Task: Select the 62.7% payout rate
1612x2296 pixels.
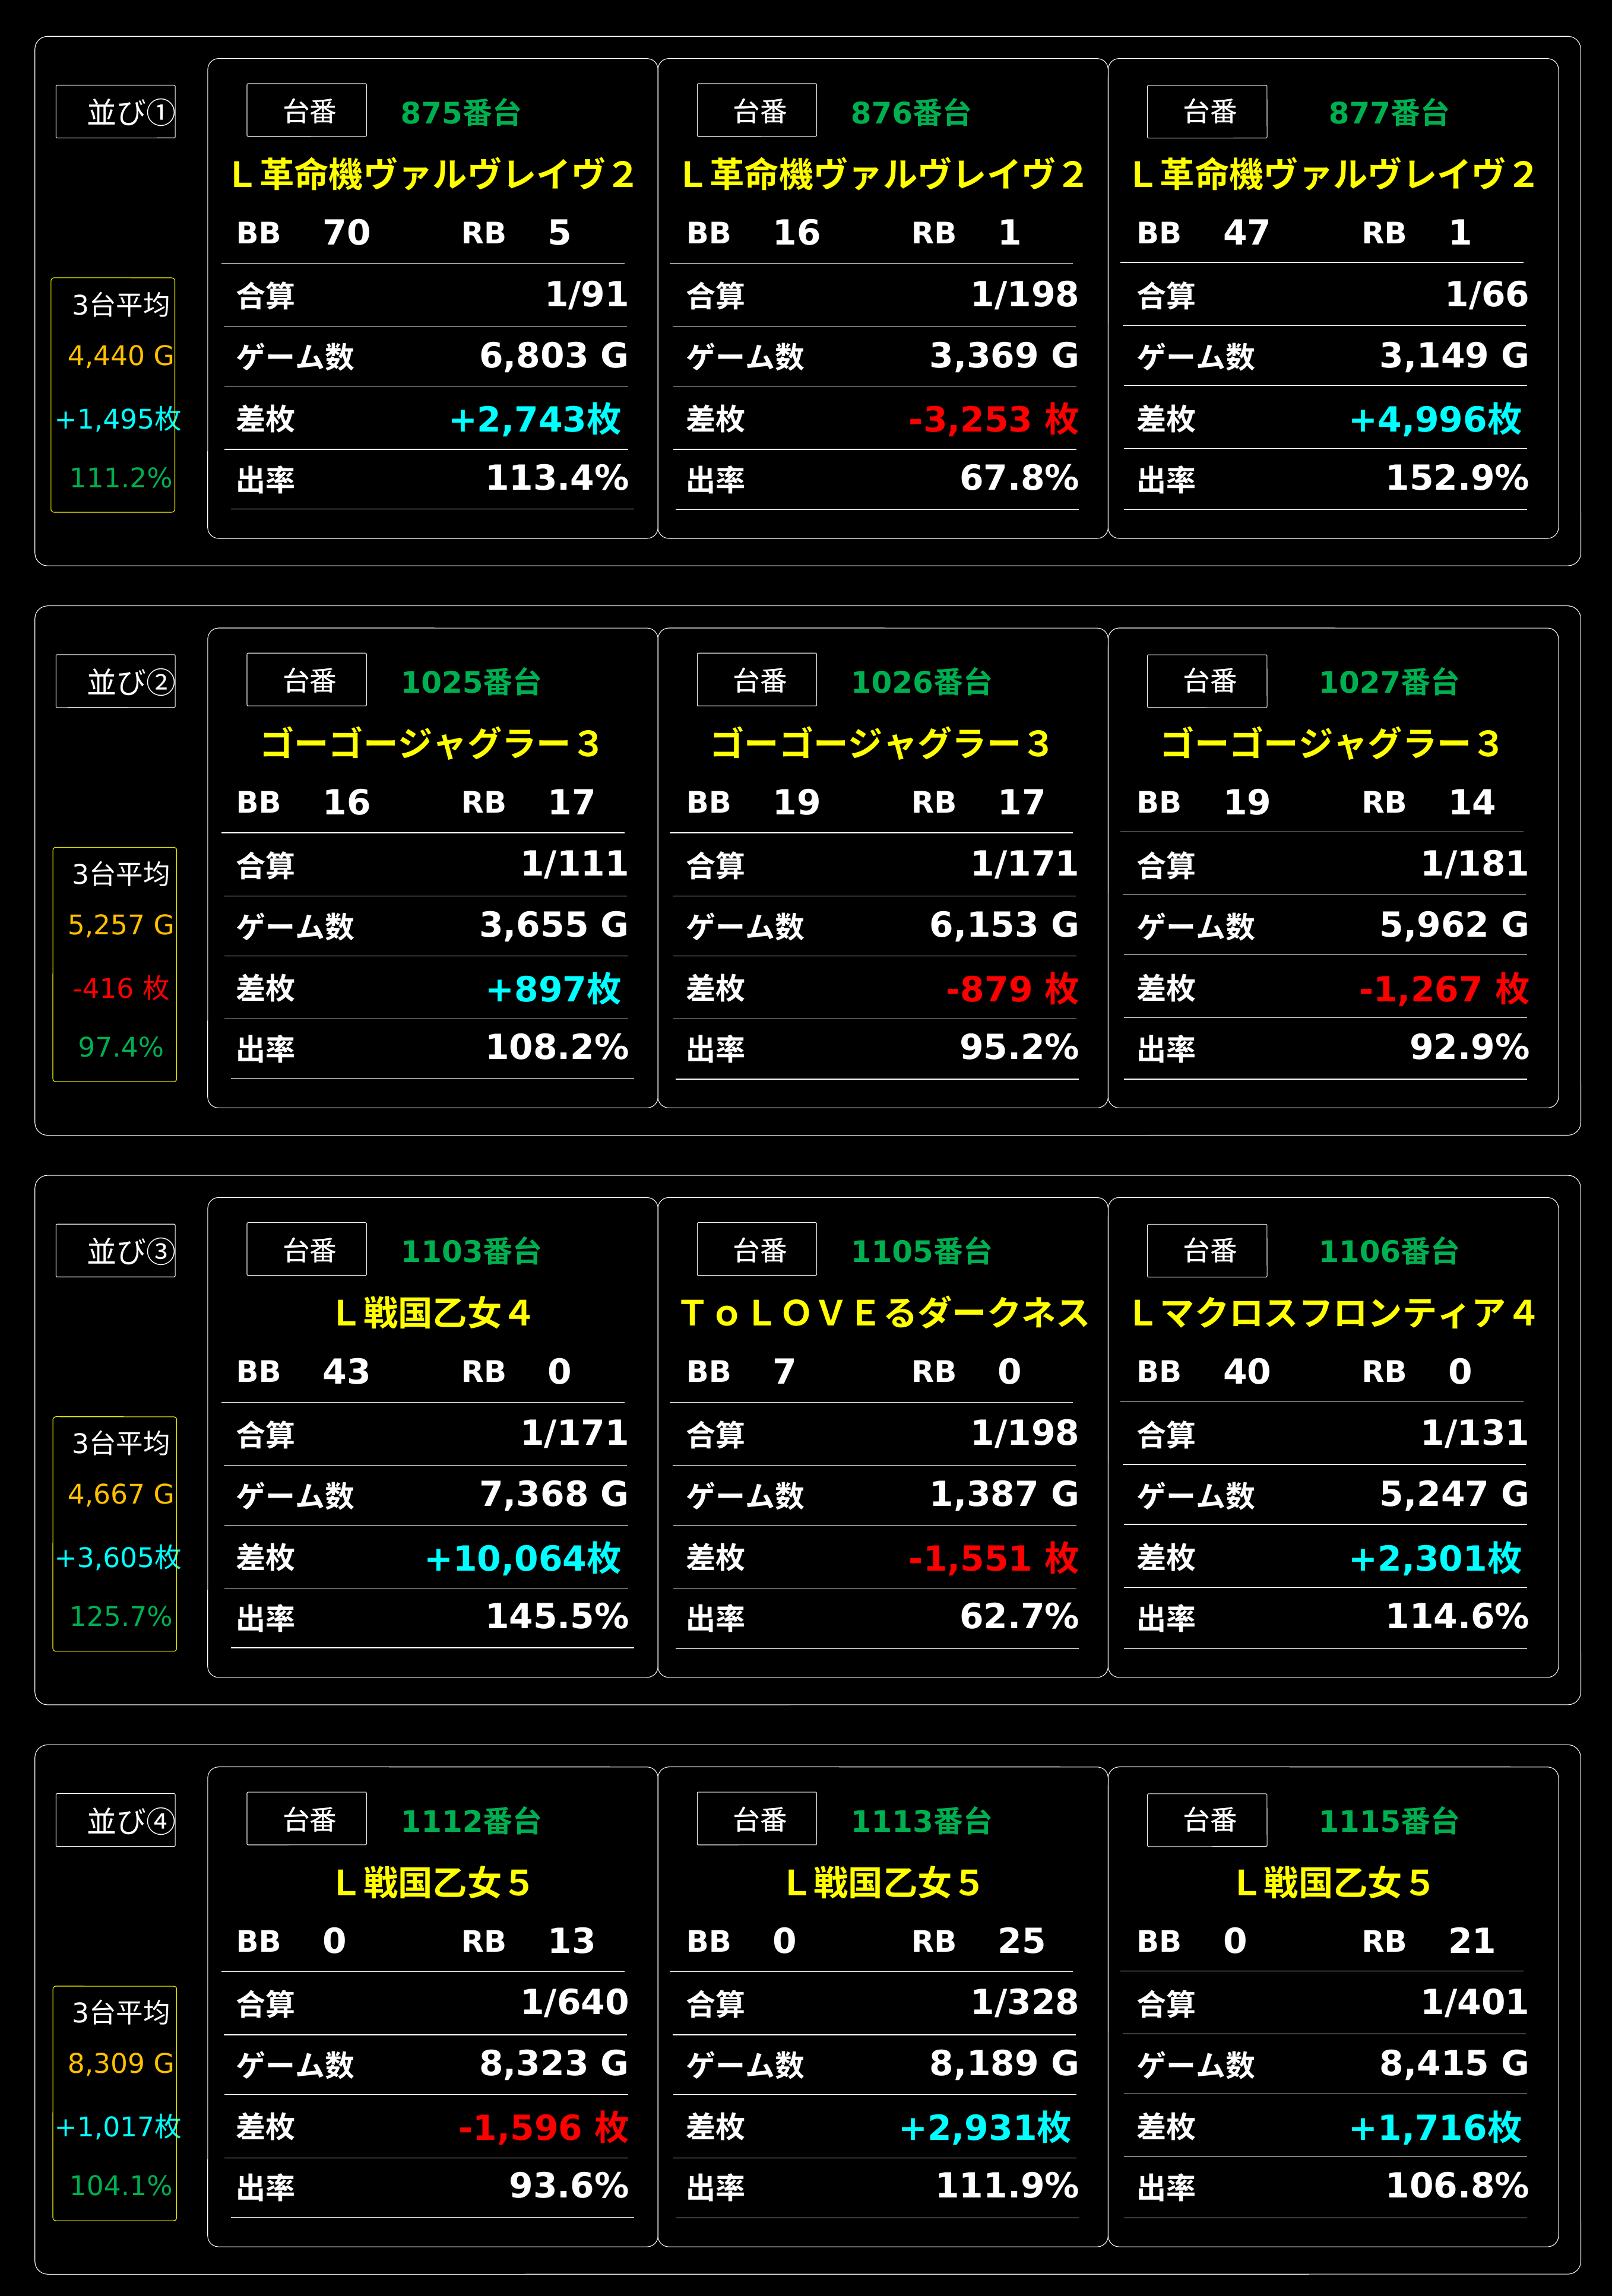Action: point(1019,1617)
